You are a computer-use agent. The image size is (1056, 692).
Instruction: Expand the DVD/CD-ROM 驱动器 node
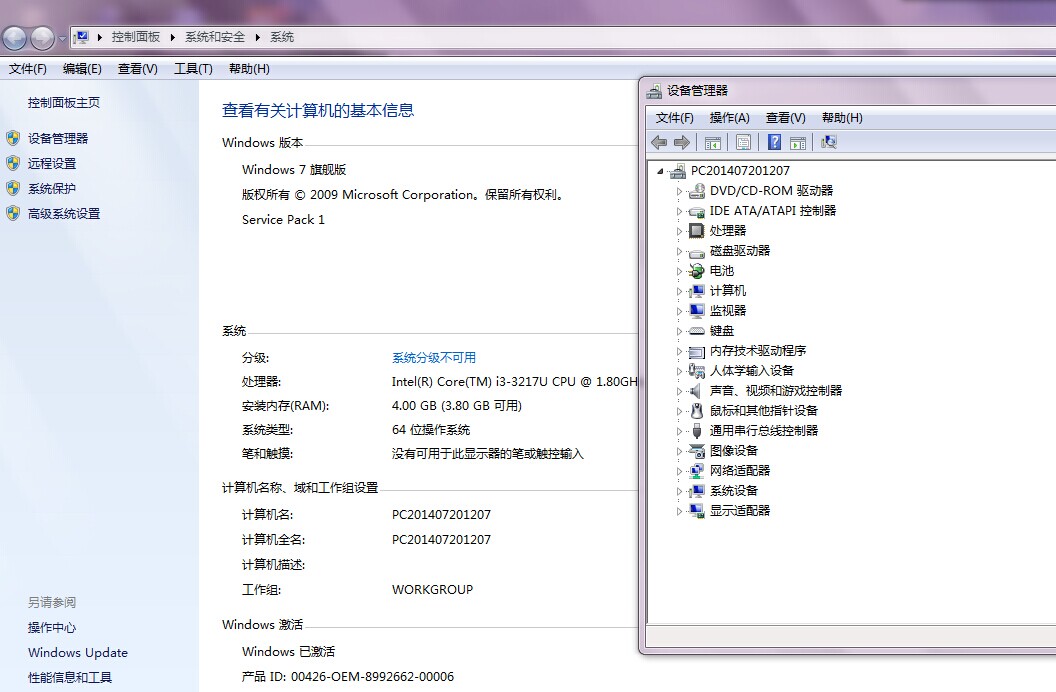coord(679,191)
